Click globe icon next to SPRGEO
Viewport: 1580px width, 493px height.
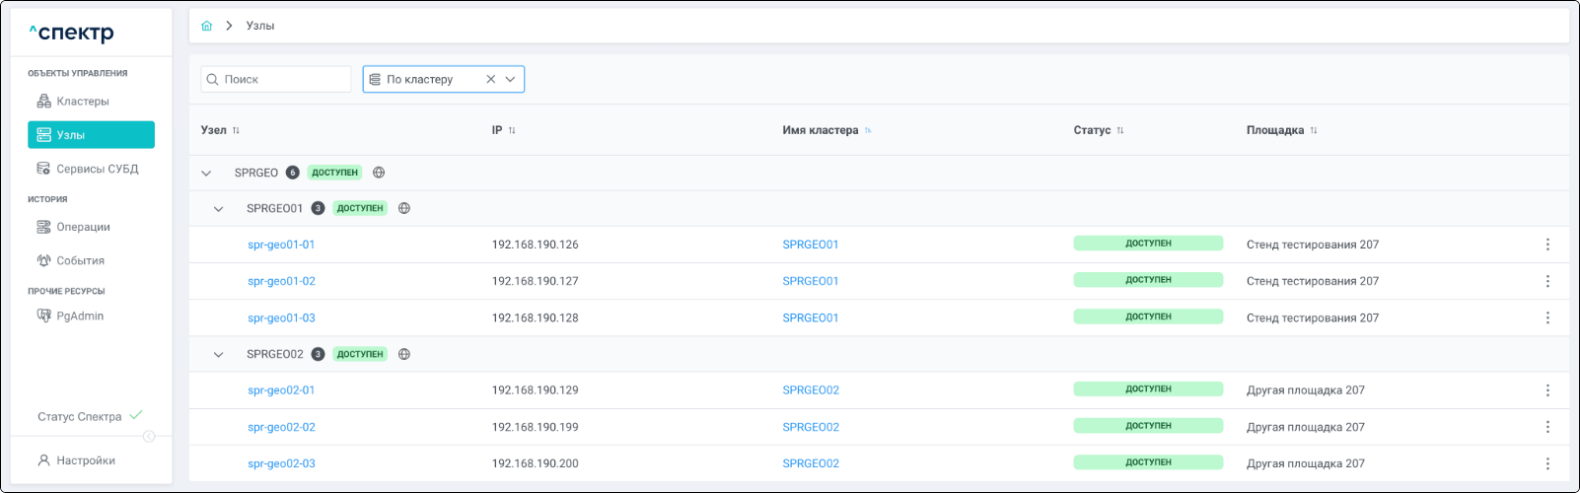(379, 173)
